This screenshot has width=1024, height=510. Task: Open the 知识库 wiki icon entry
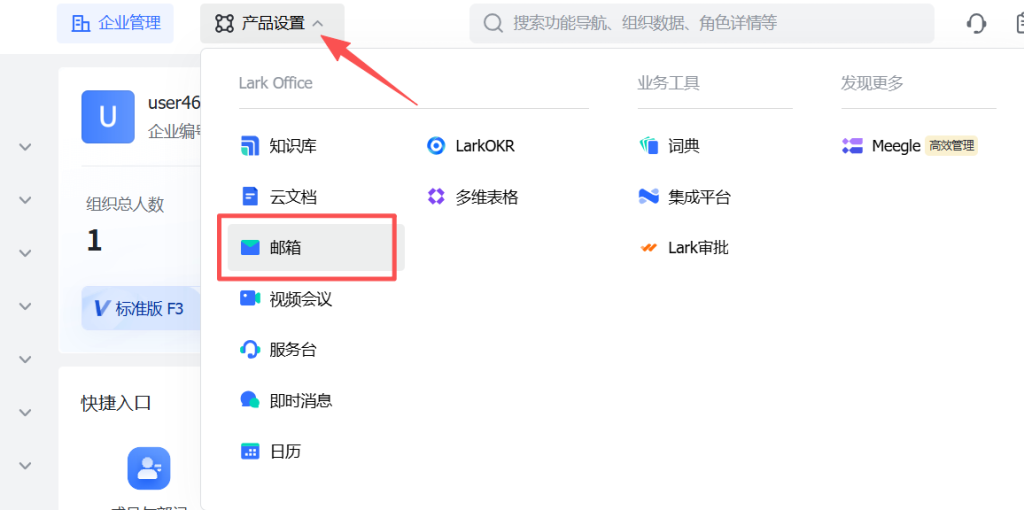click(249, 146)
